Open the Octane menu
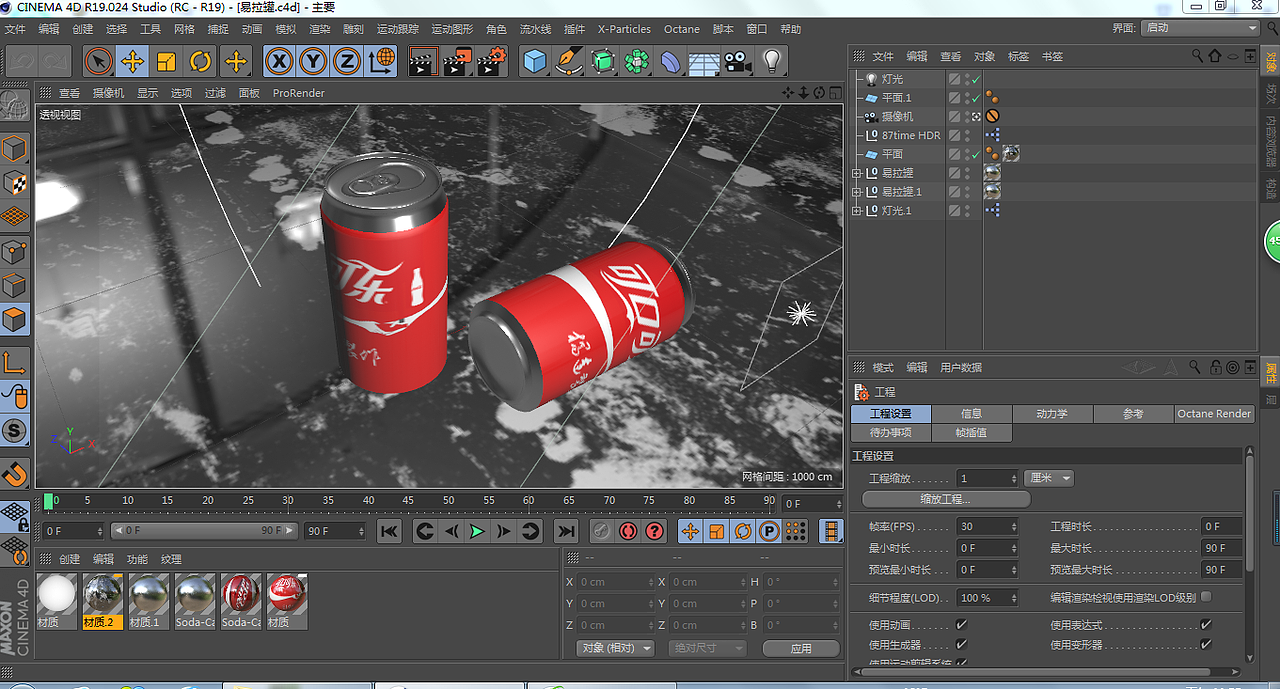The height and width of the screenshot is (689, 1280). 682,29
